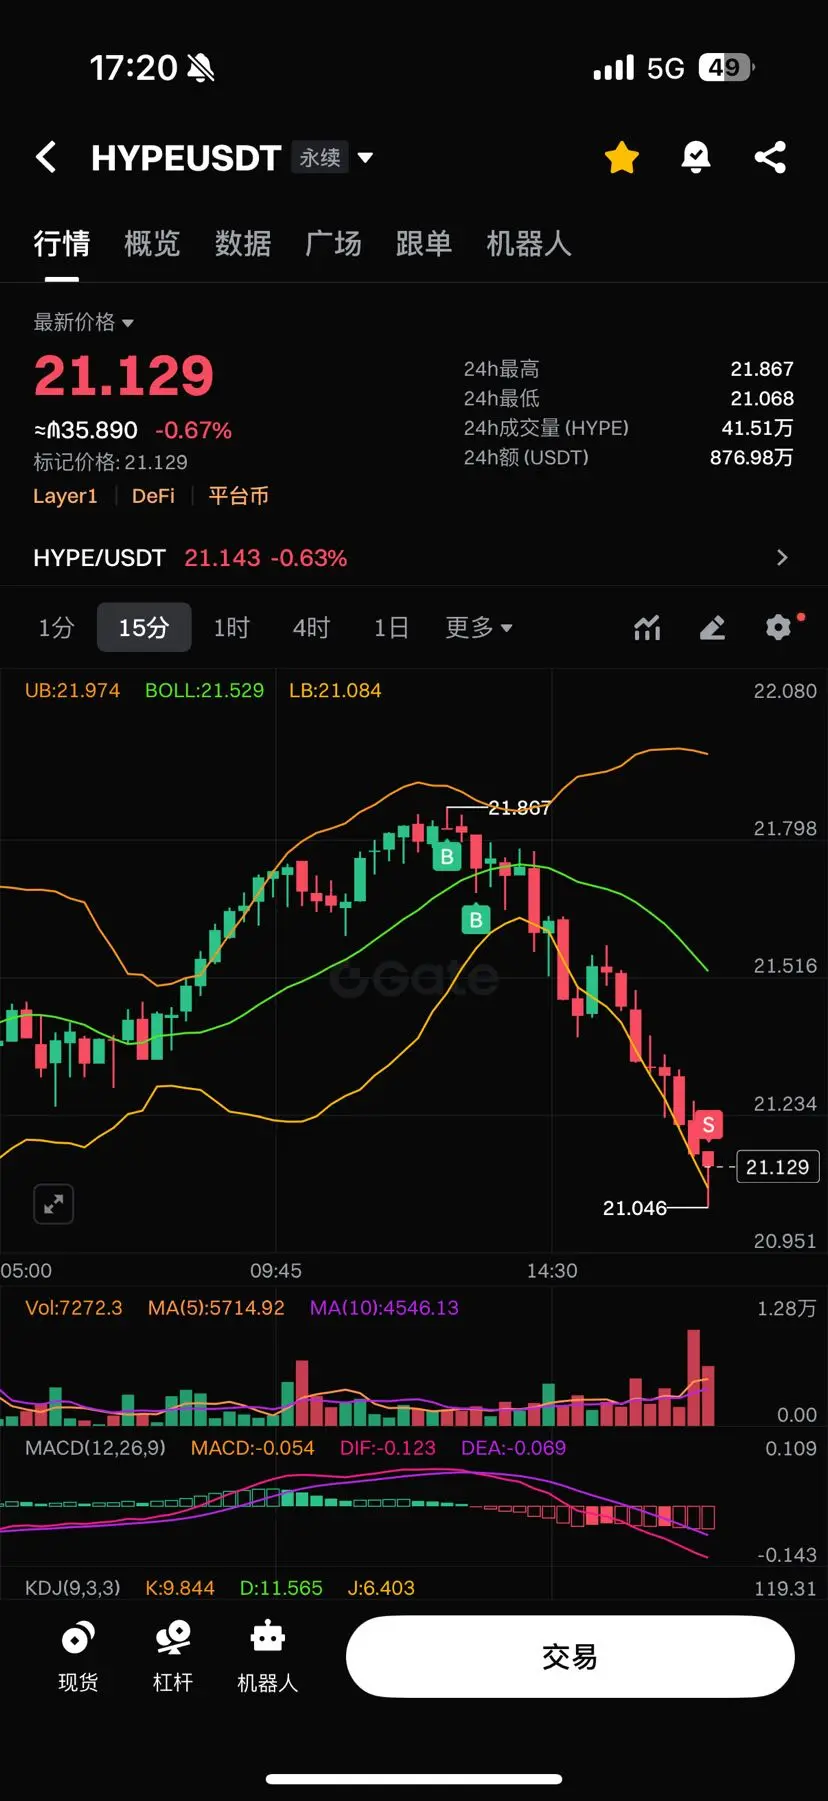The image size is (828, 1801).
Task: Tap the Vol:7272.3 volume label
Action: (73, 1308)
